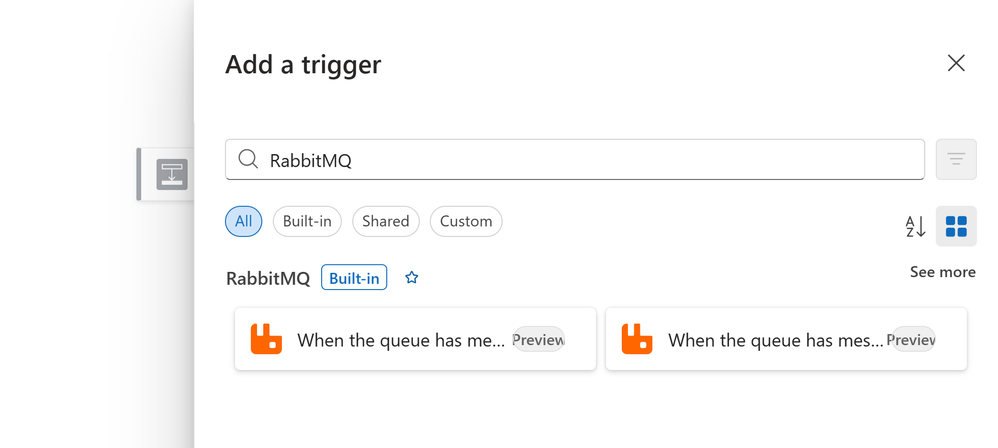This screenshot has width=998, height=448.
Task: Sort results alphabetically with A-Z icon
Action: [x=915, y=227]
